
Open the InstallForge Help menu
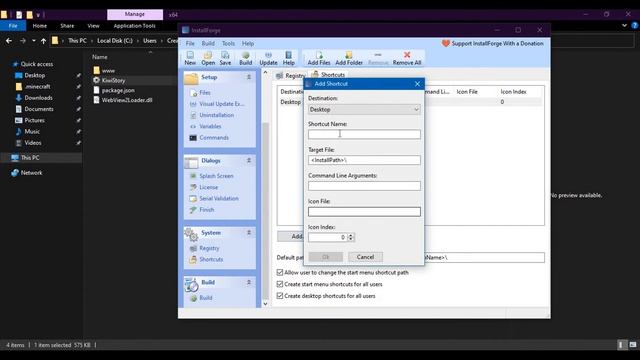tap(248, 43)
